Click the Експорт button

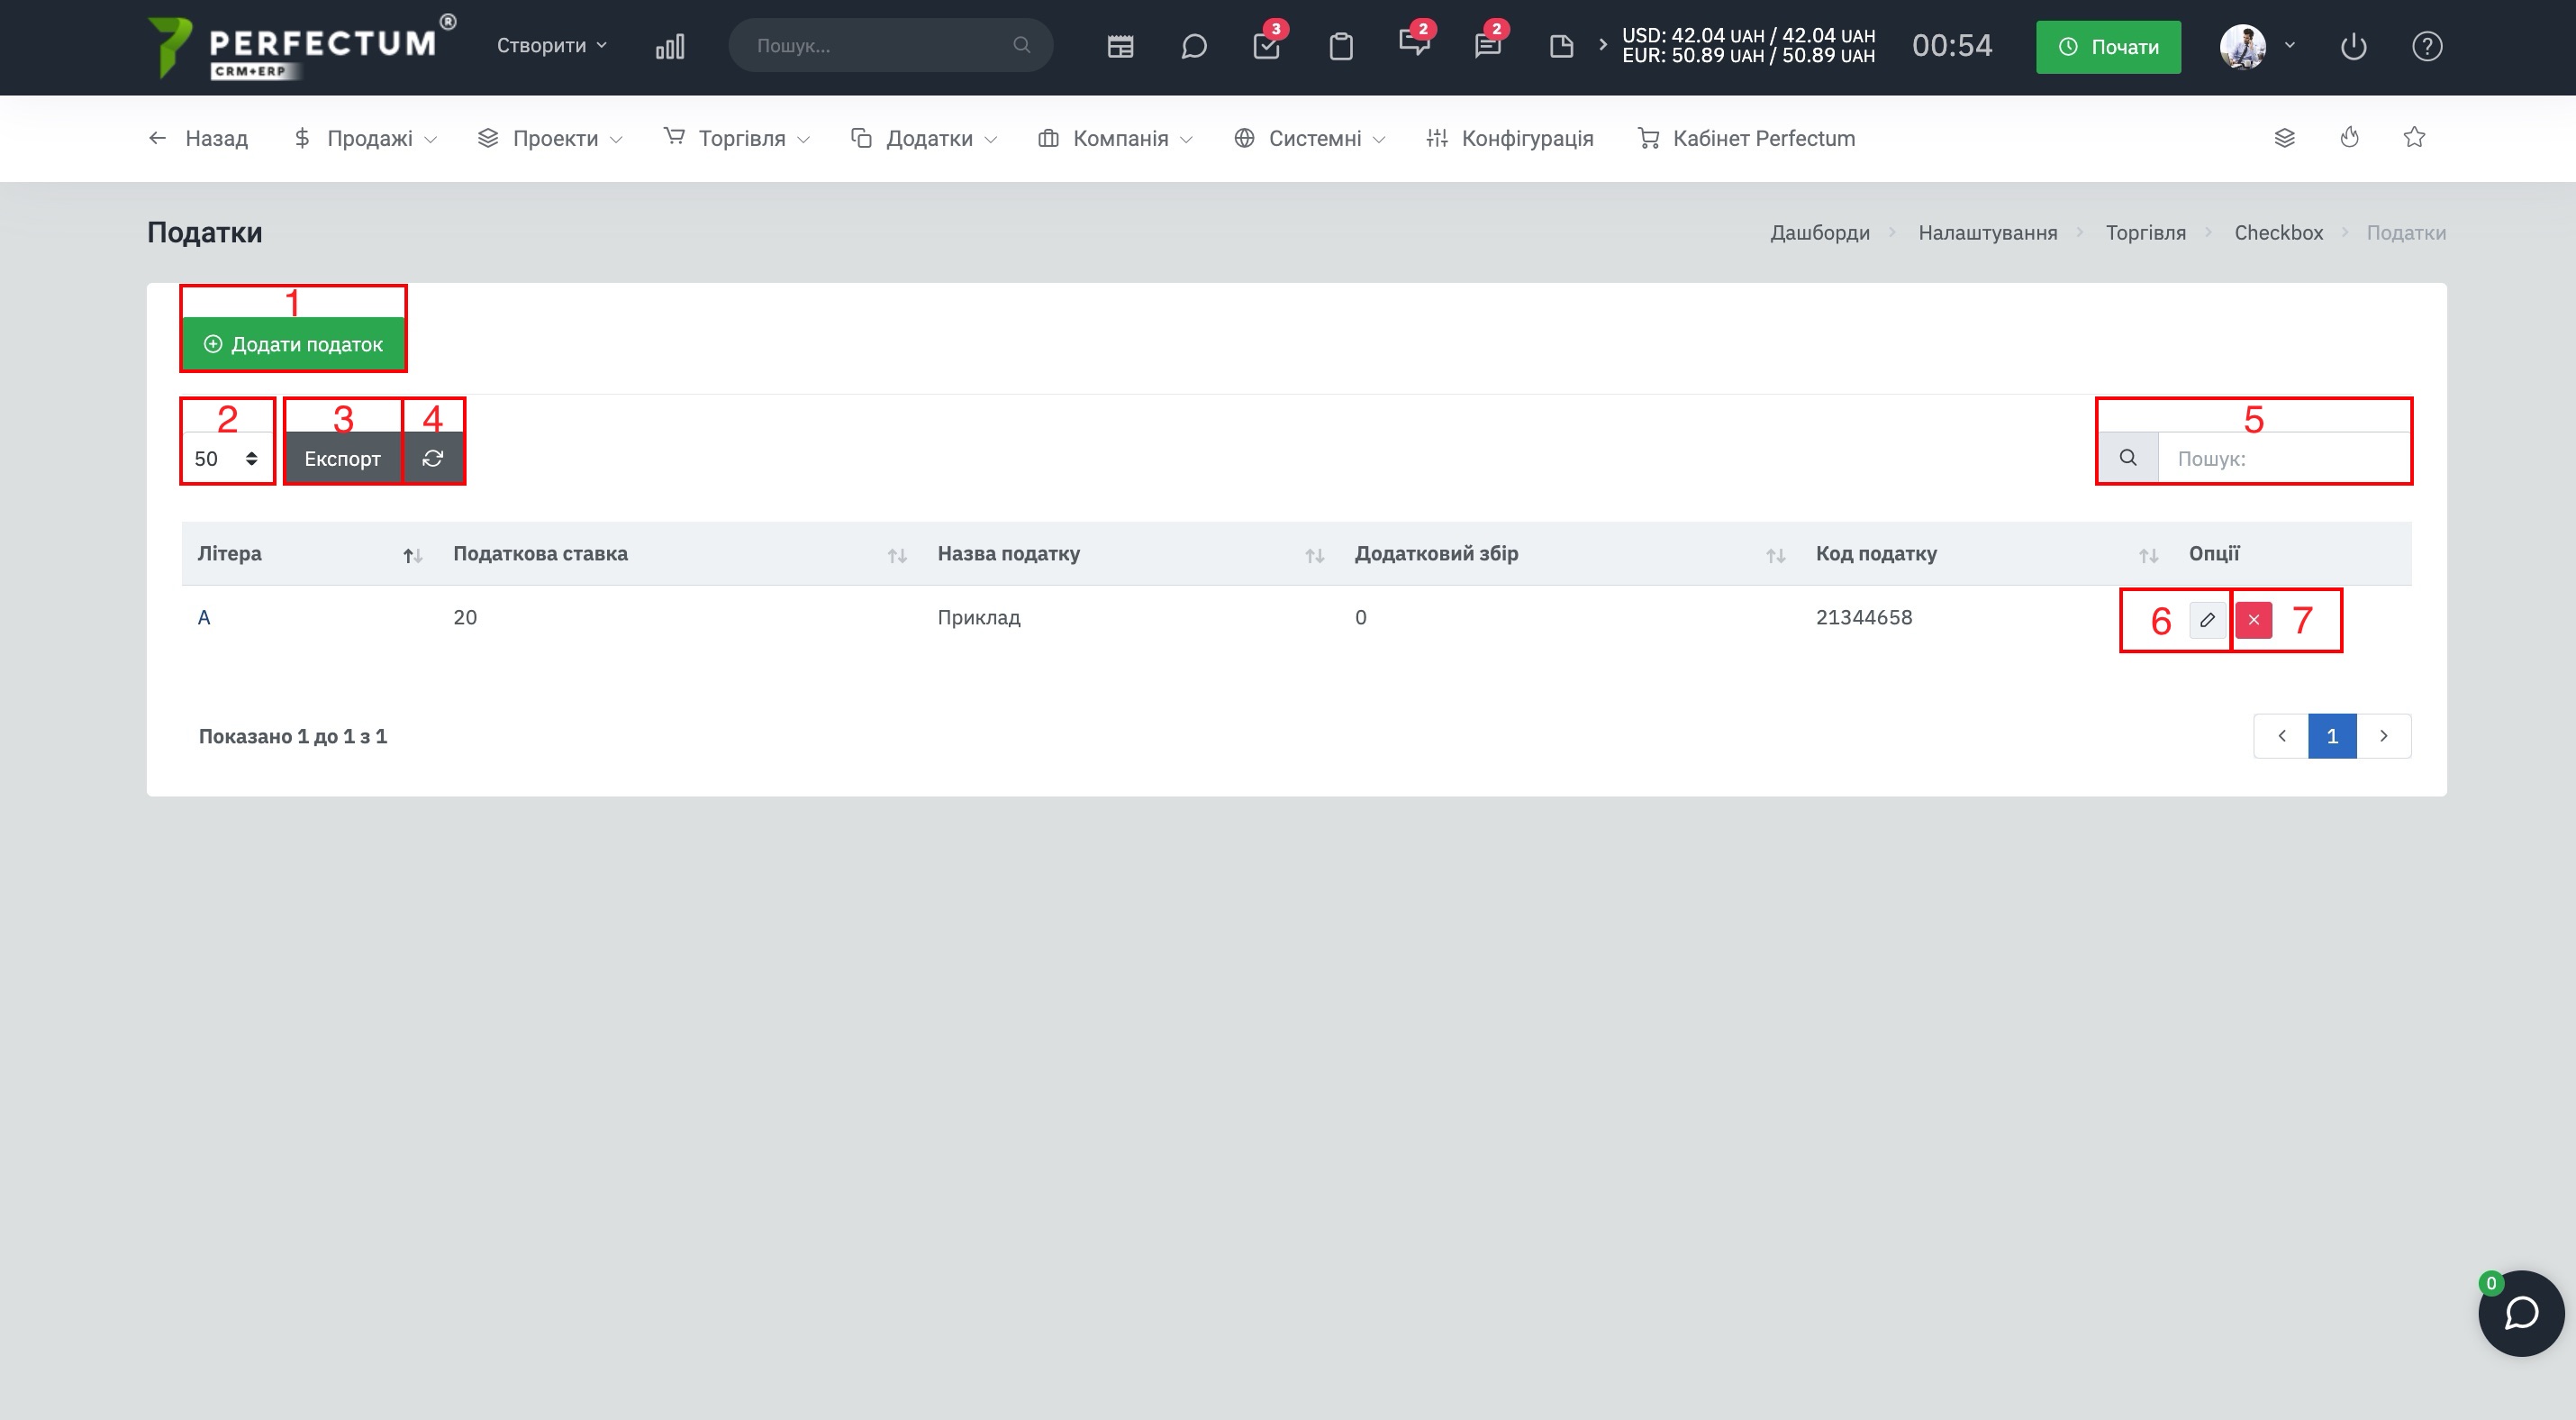(x=343, y=458)
